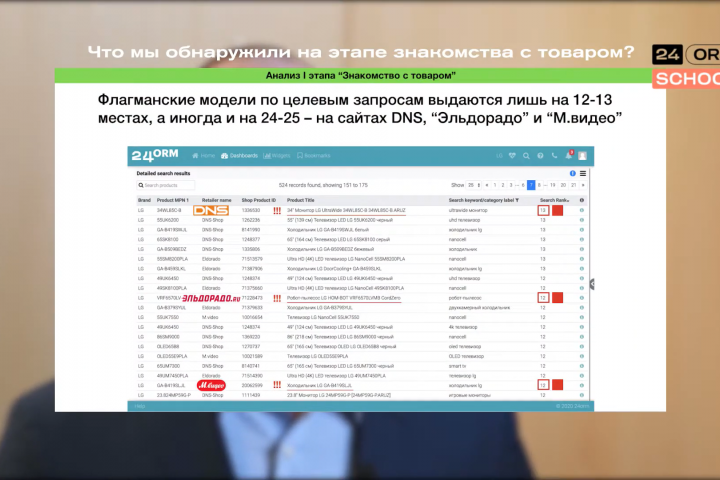The width and height of the screenshot is (720, 480).
Task: Select the highlighted page 7 button
Action: click(x=531, y=185)
